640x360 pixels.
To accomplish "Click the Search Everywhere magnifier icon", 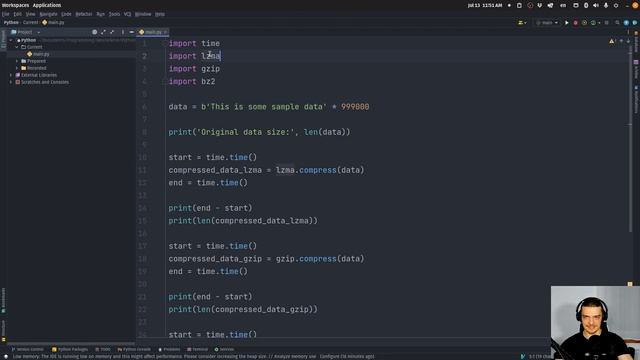I will coord(618,23).
